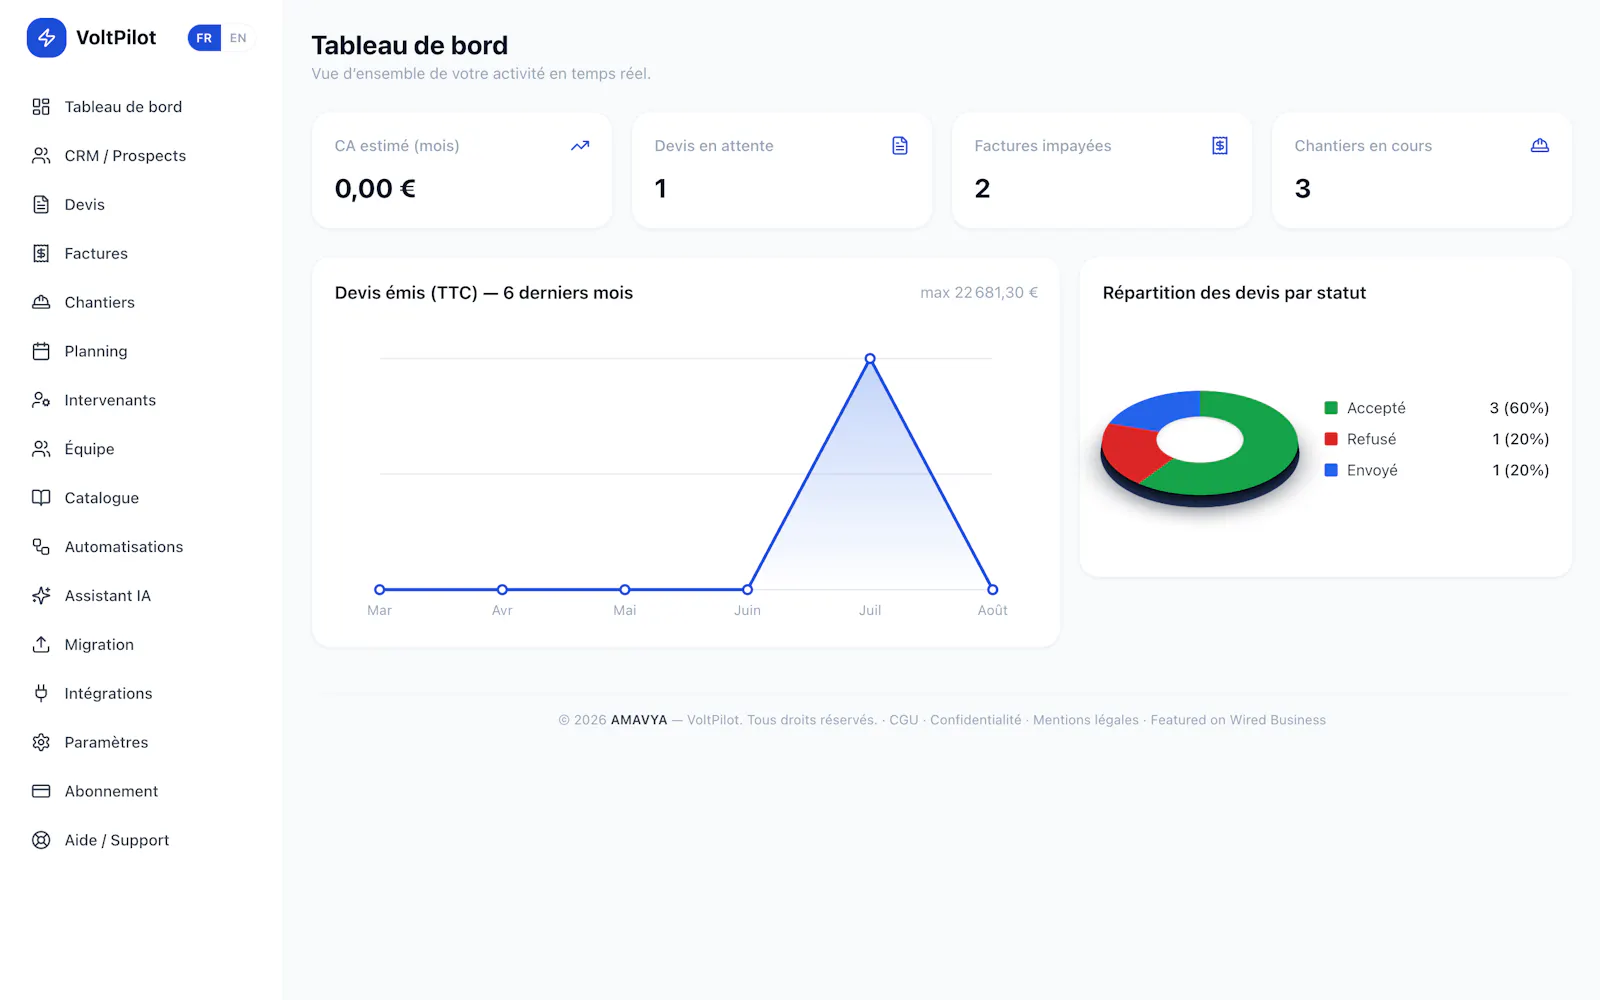Switch language to EN
Viewport: 1600px width, 1000px height.
tap(238, 38)
